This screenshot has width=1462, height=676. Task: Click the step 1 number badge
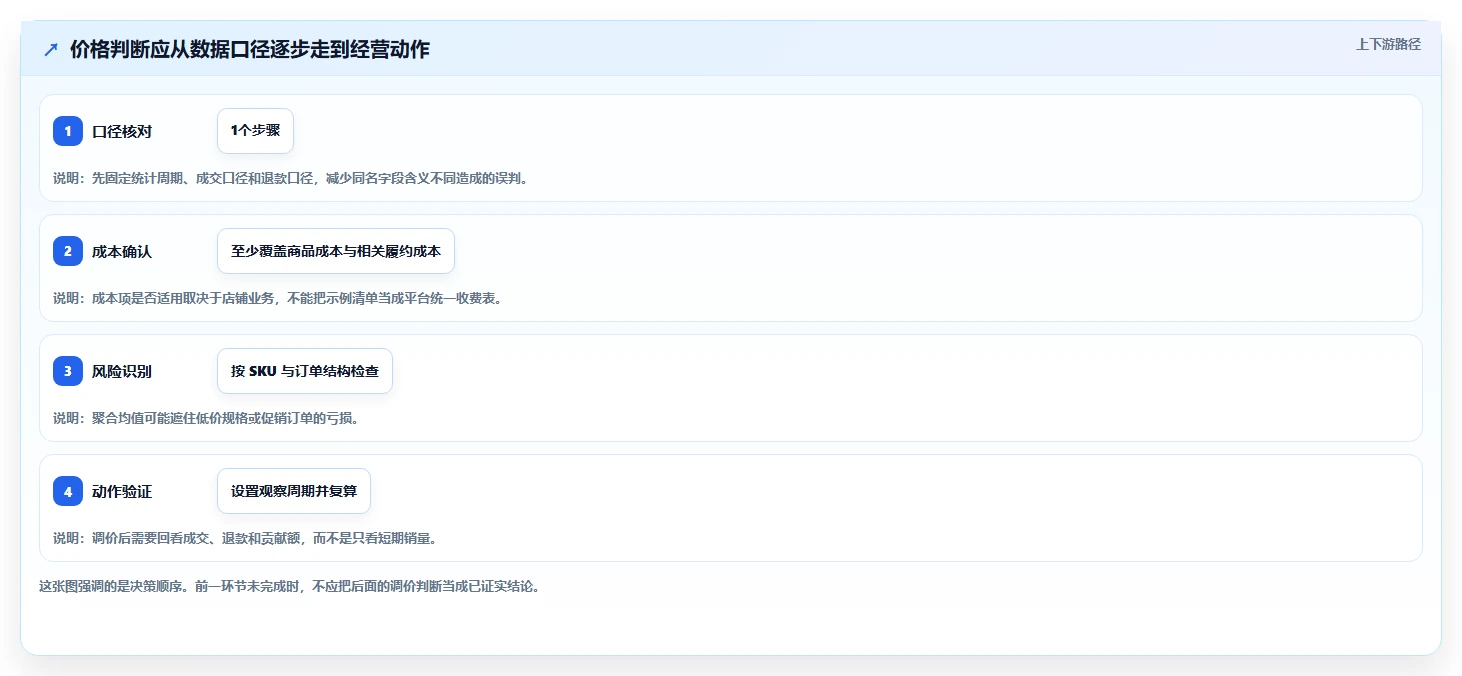tap(68, 131)
